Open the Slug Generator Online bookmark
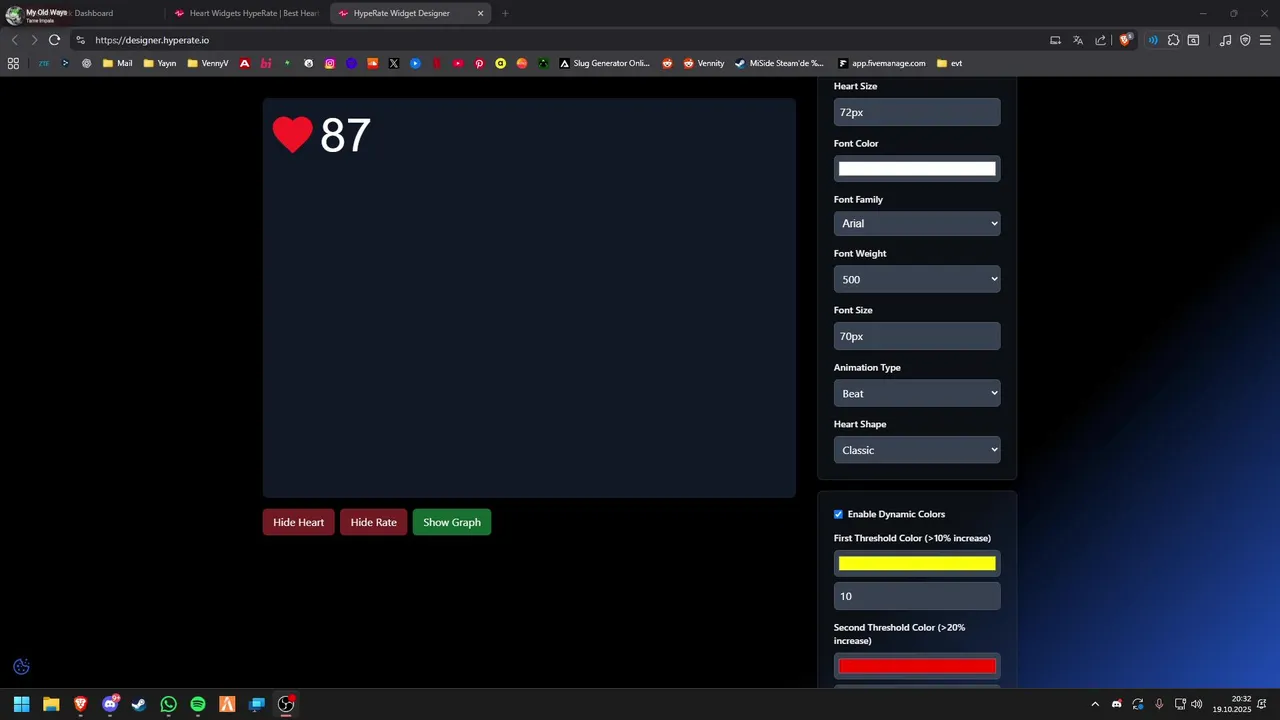This screenshot has width=1280, height=720. tap(605, 63)
